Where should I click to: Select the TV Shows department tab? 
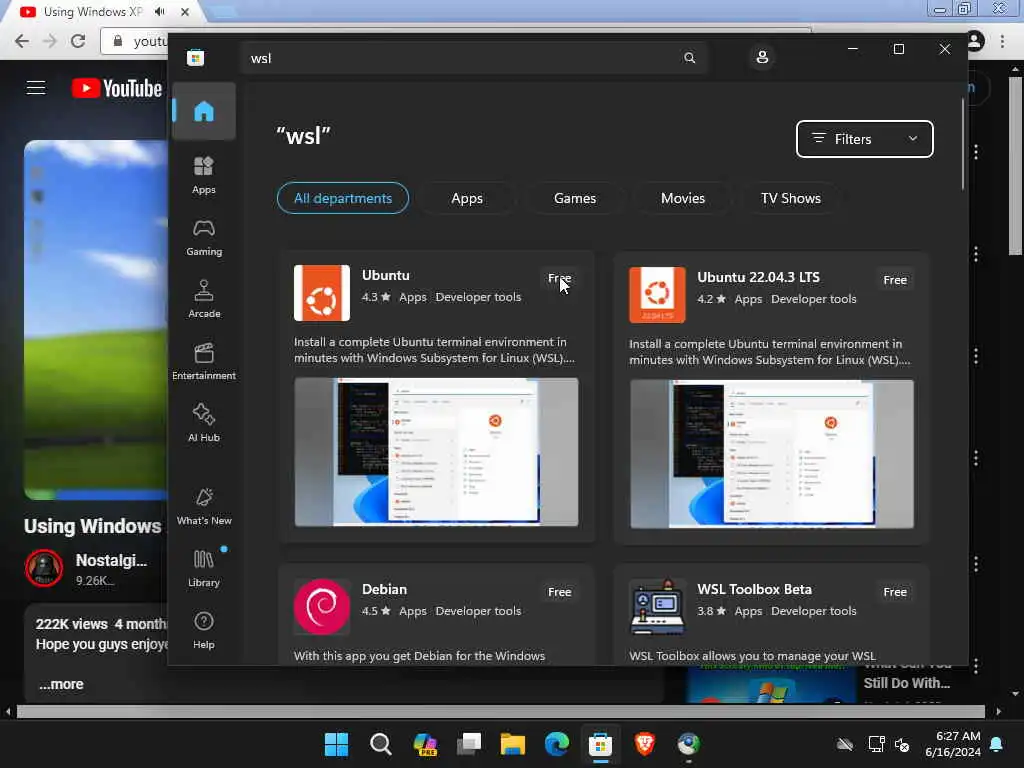point(790,198)
